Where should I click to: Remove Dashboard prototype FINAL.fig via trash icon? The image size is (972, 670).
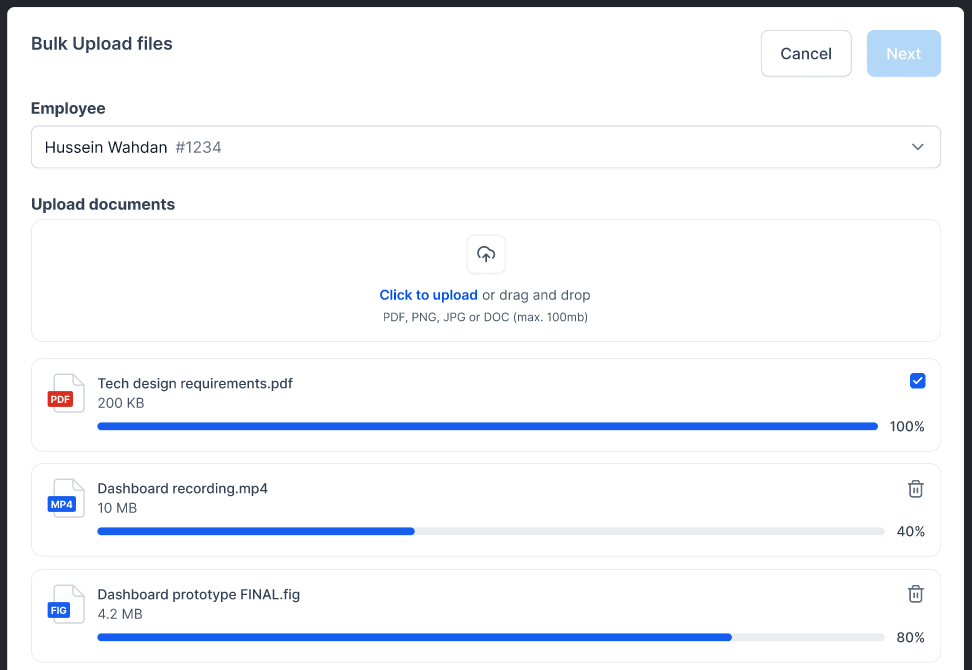915,594
